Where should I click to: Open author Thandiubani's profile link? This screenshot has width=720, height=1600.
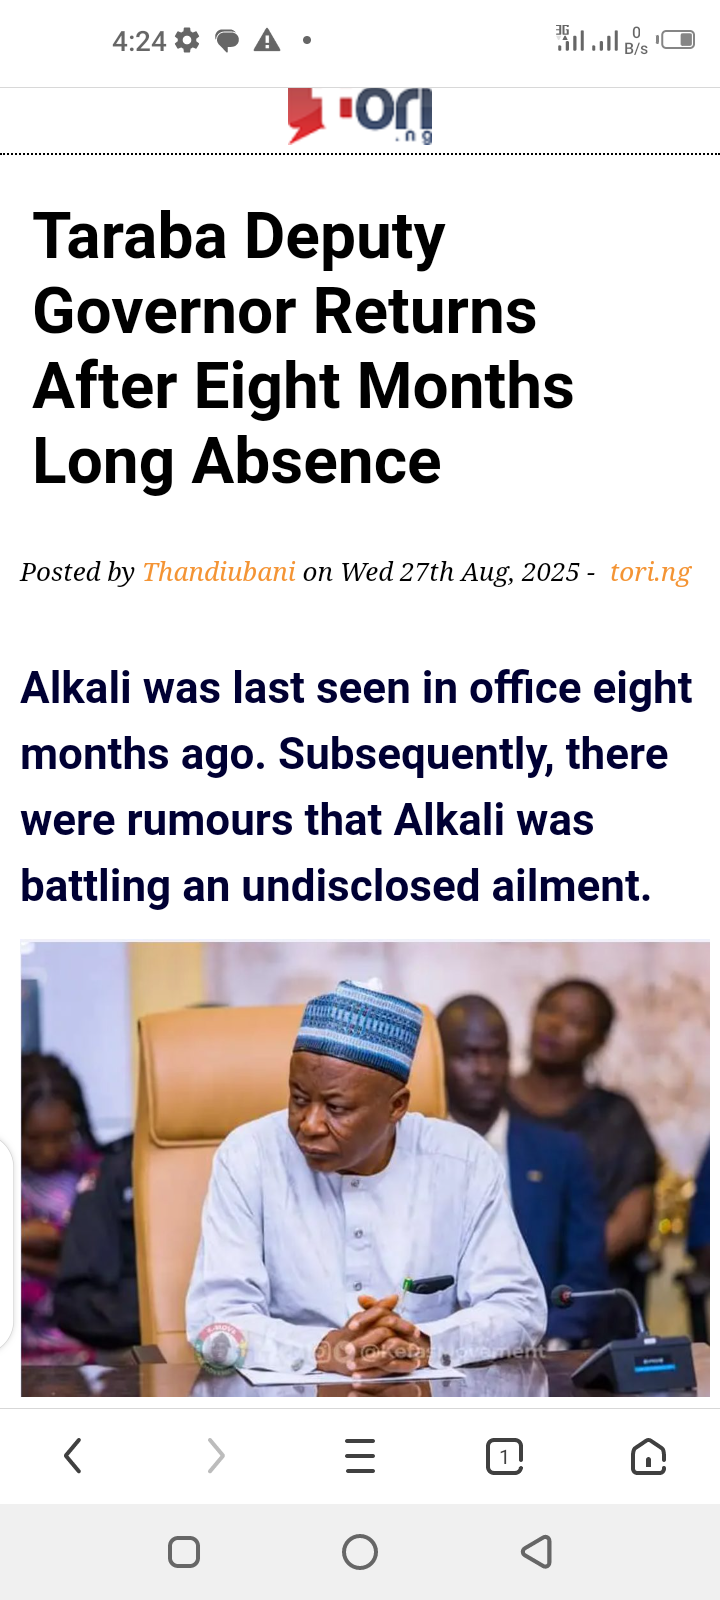(219, 572)
